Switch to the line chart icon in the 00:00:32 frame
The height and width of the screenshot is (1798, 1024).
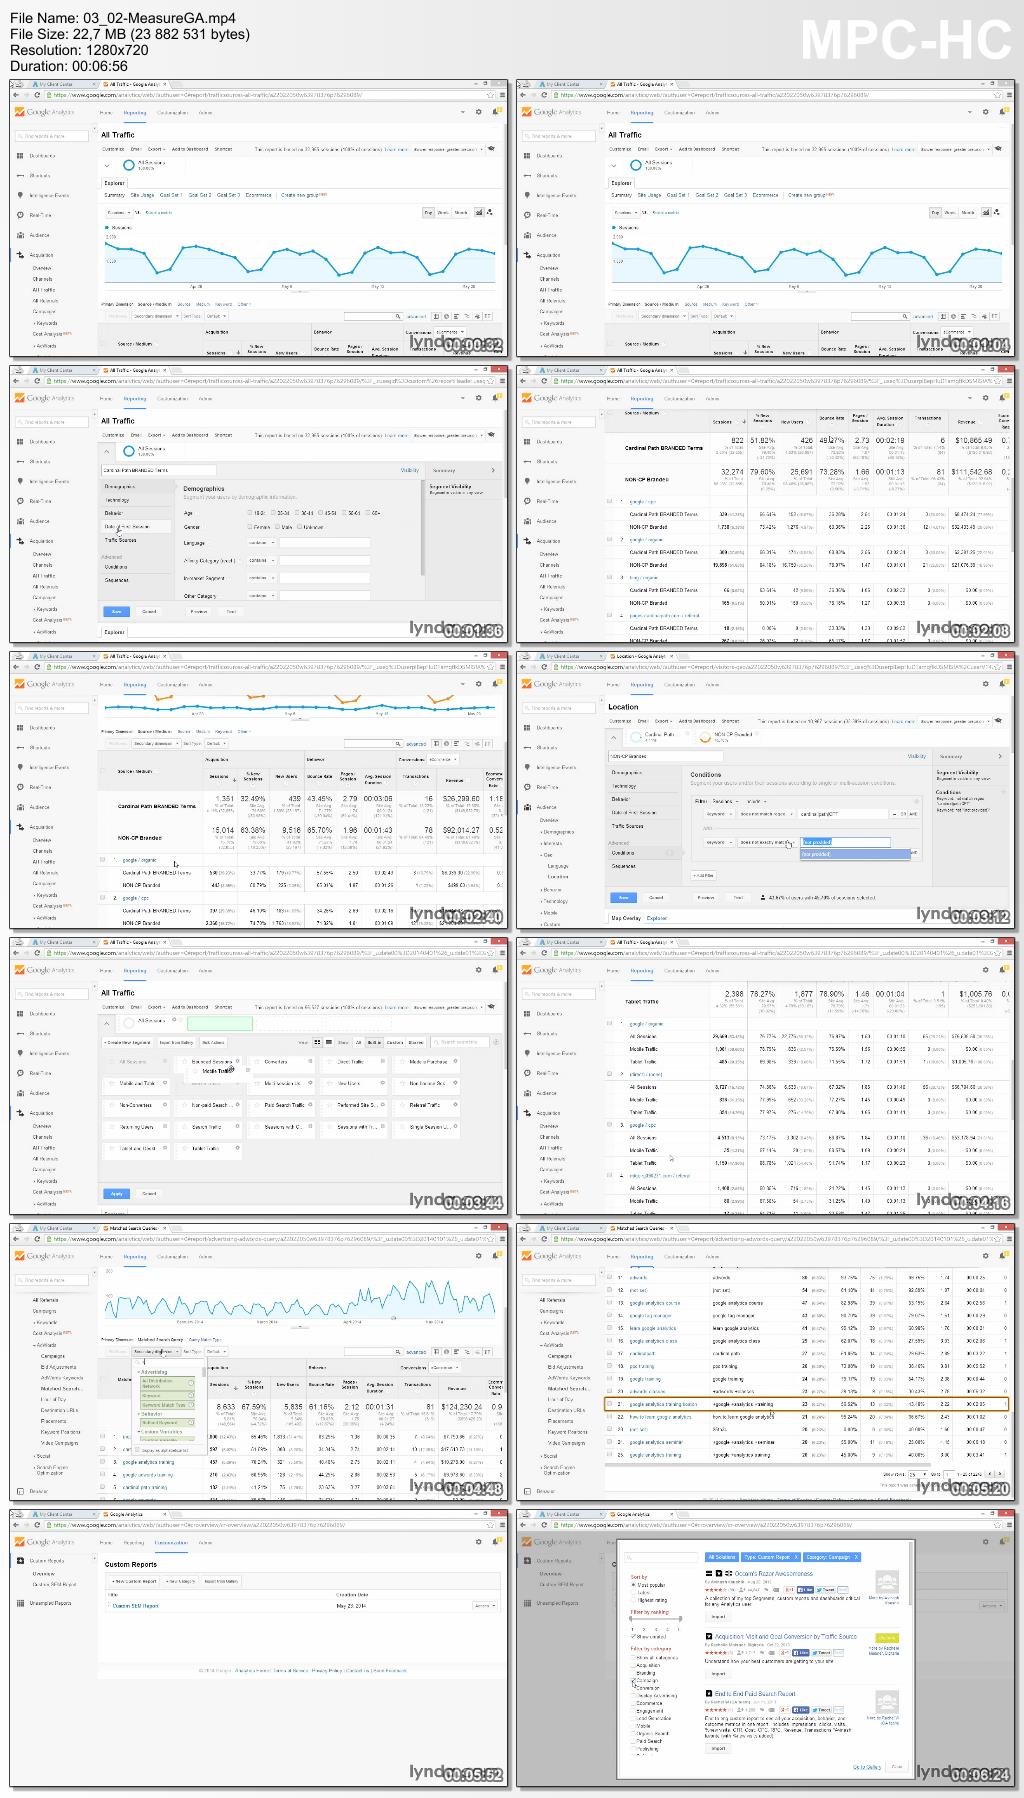pyautogui.click(x=479, y=212)
